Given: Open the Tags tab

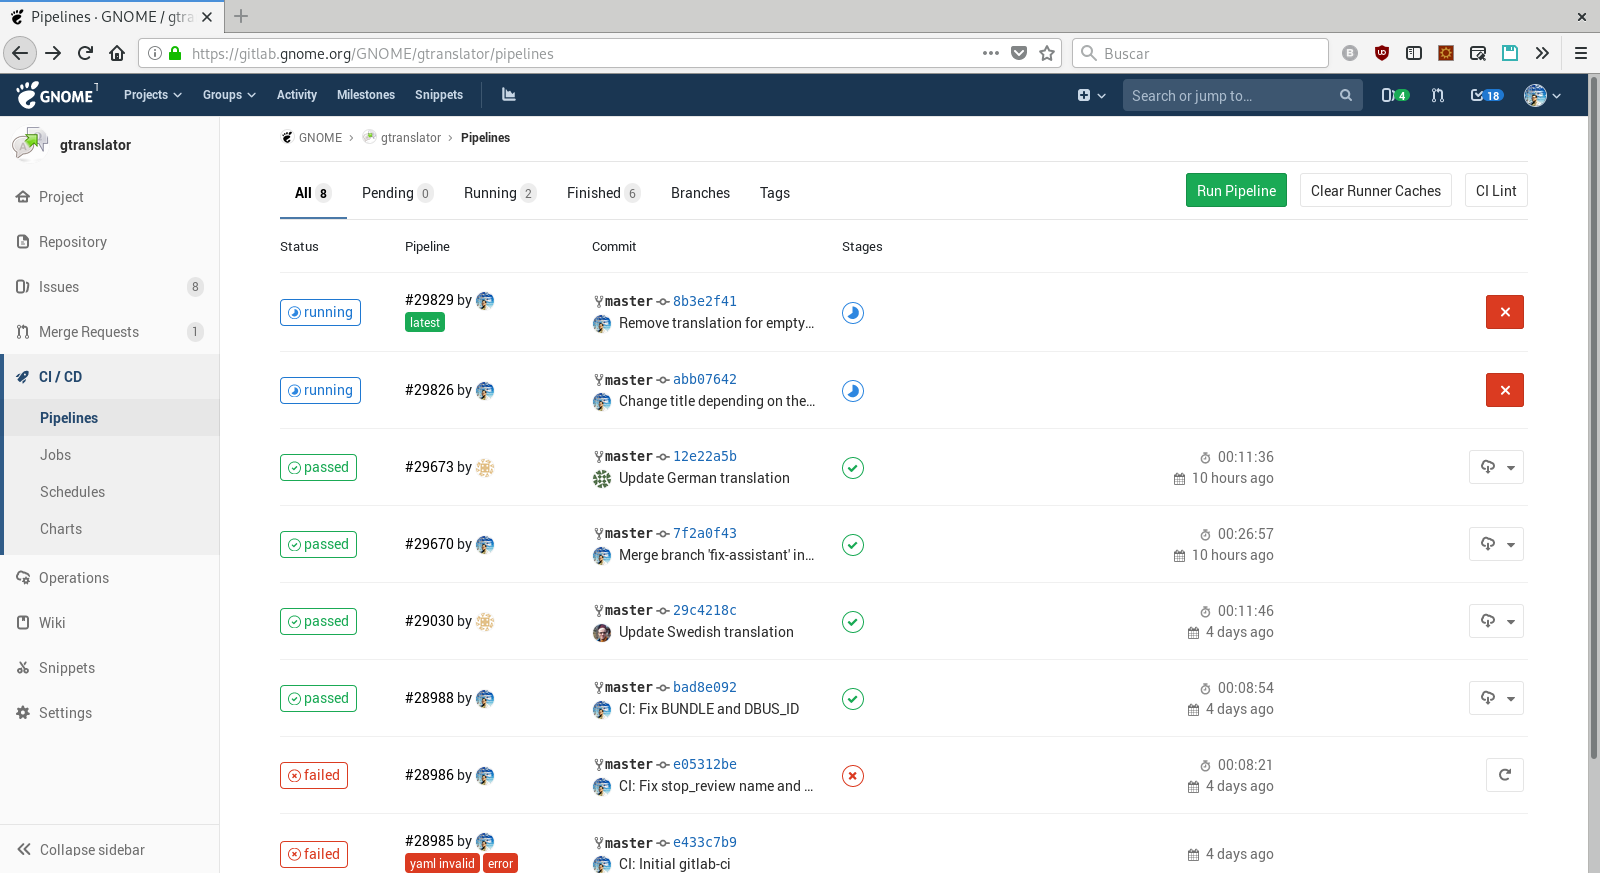Looking at the screenshot, I should pyautogui.click(x=775, y=193).
